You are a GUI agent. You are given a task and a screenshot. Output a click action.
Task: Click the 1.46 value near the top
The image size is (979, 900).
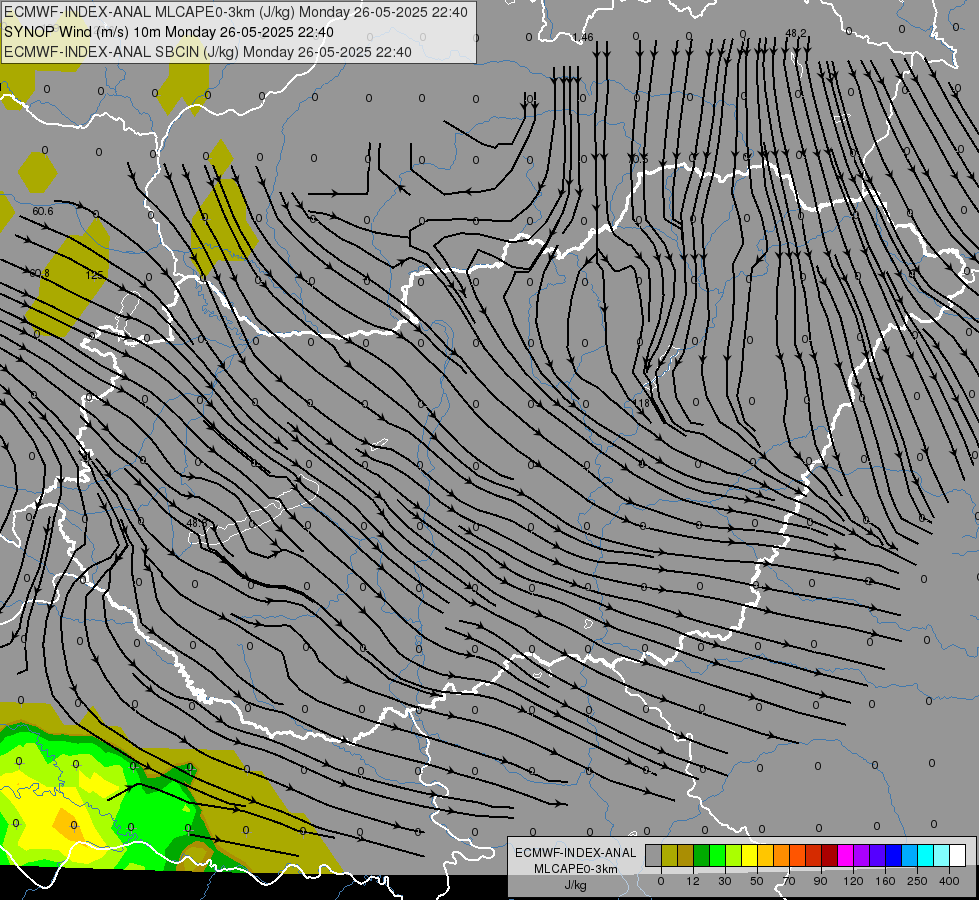[x=583, y=37]
